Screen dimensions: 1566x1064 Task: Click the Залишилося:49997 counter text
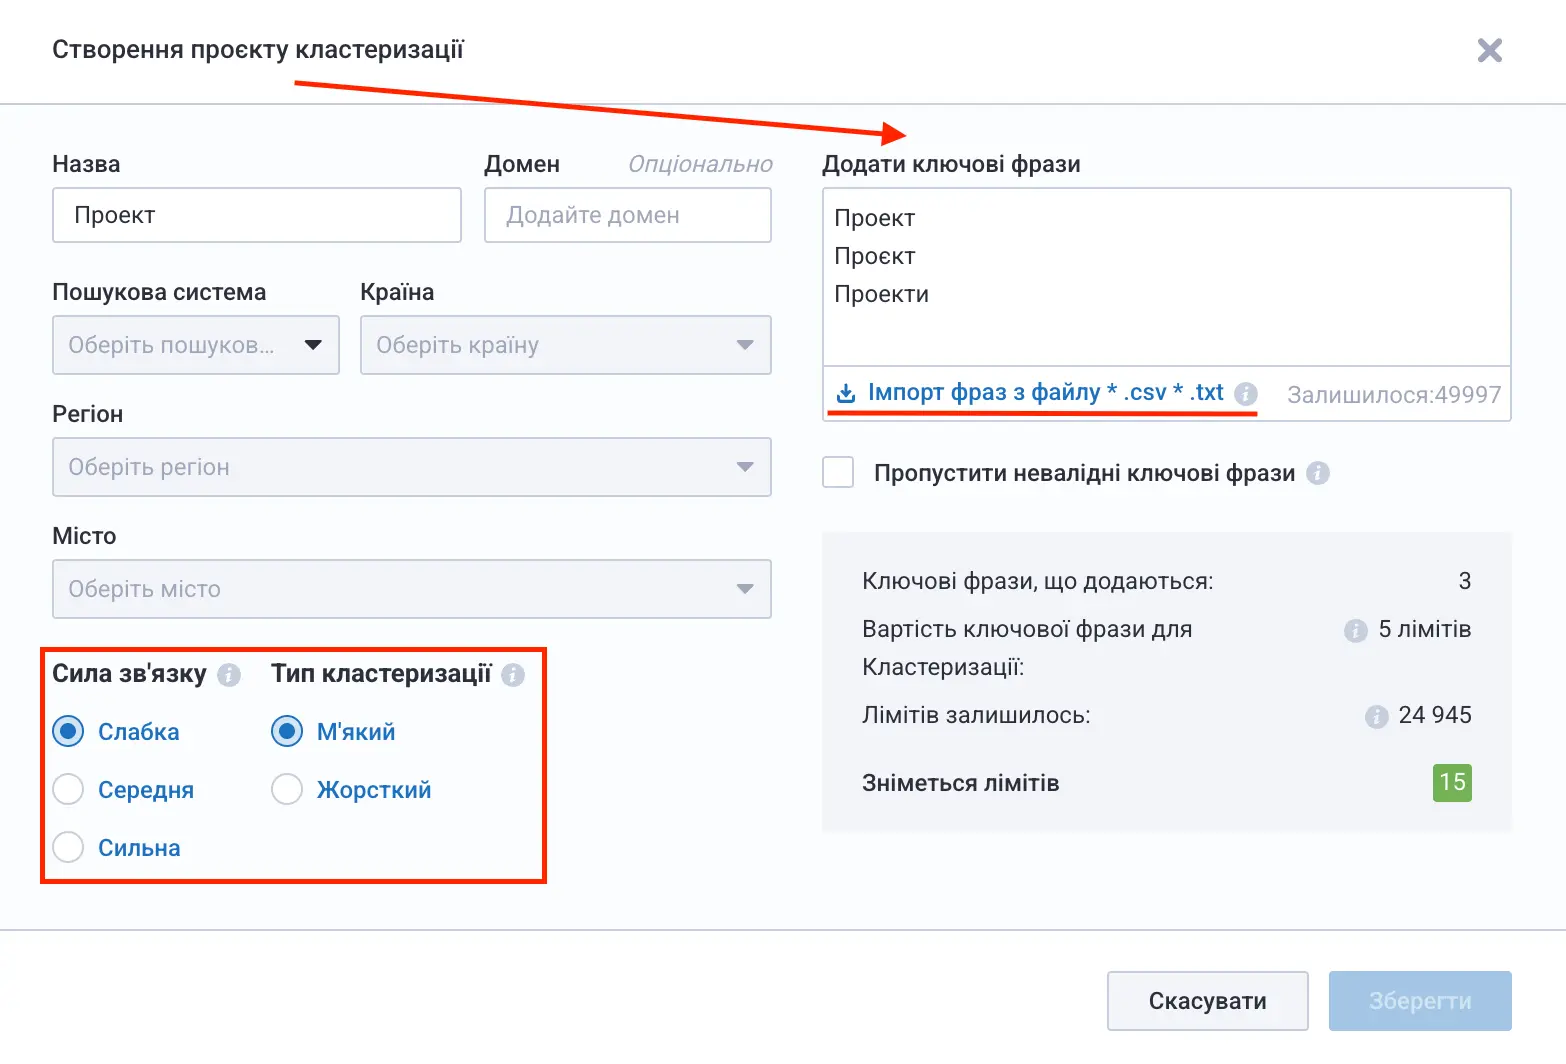point(1394,395)
